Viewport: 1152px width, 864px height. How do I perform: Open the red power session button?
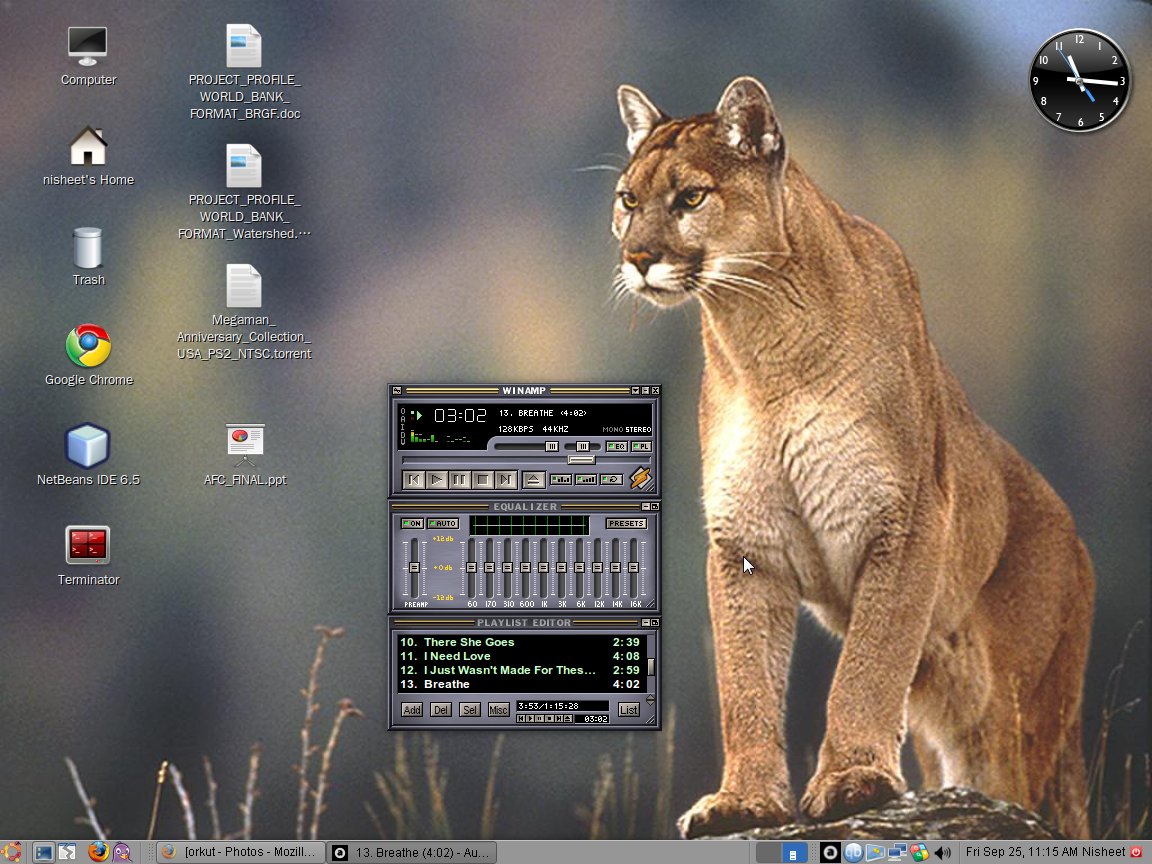click(x=1136, y=852)
